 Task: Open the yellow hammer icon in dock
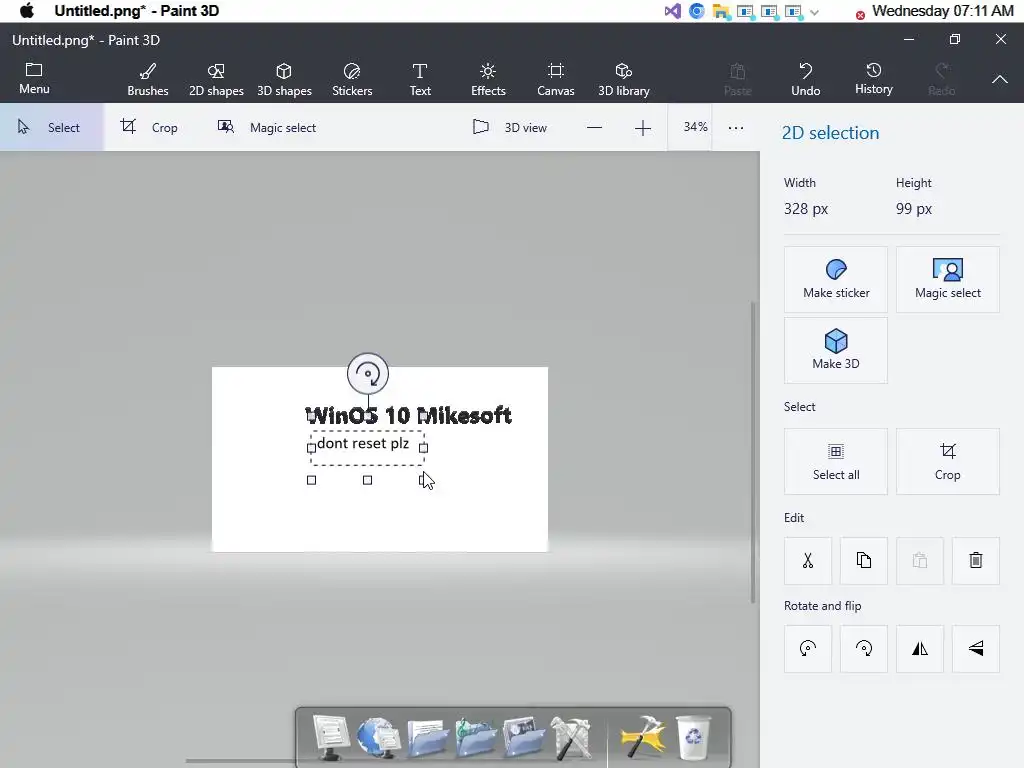643,737
